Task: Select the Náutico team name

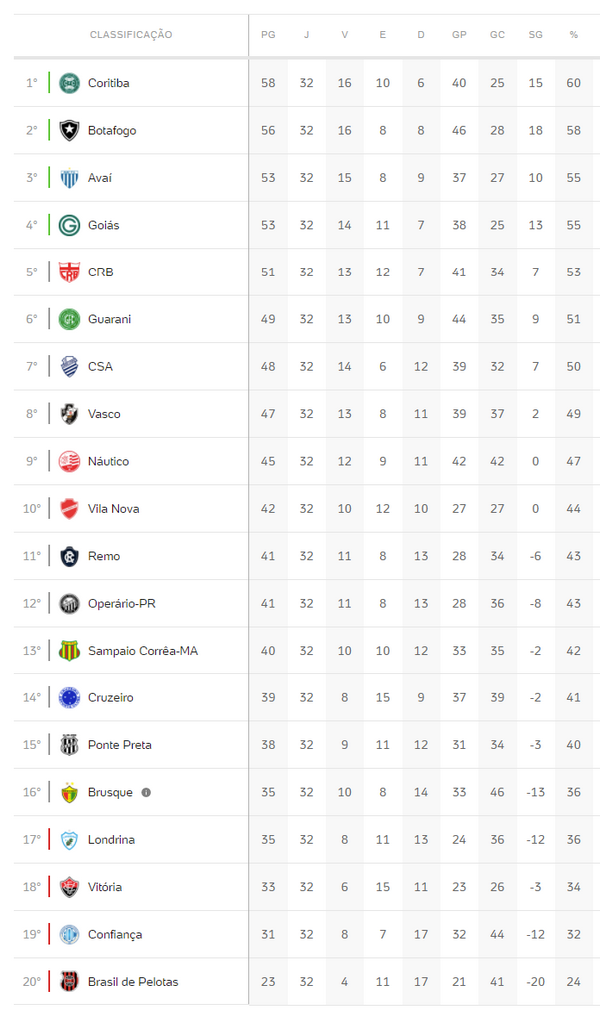Action: pos(108,461)
